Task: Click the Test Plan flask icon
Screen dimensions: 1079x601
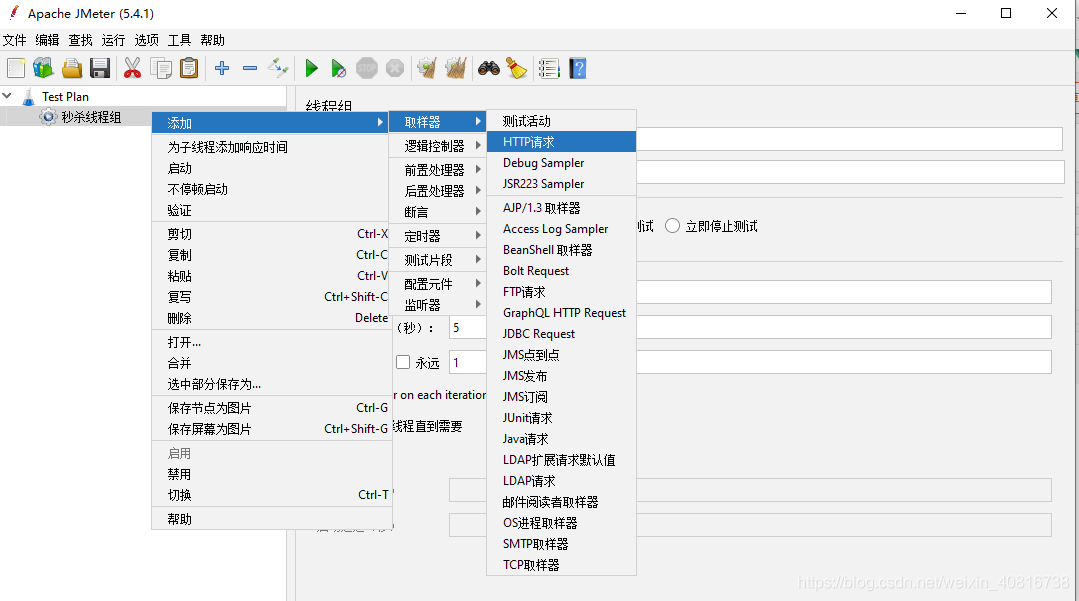Action: pos(28,96)
